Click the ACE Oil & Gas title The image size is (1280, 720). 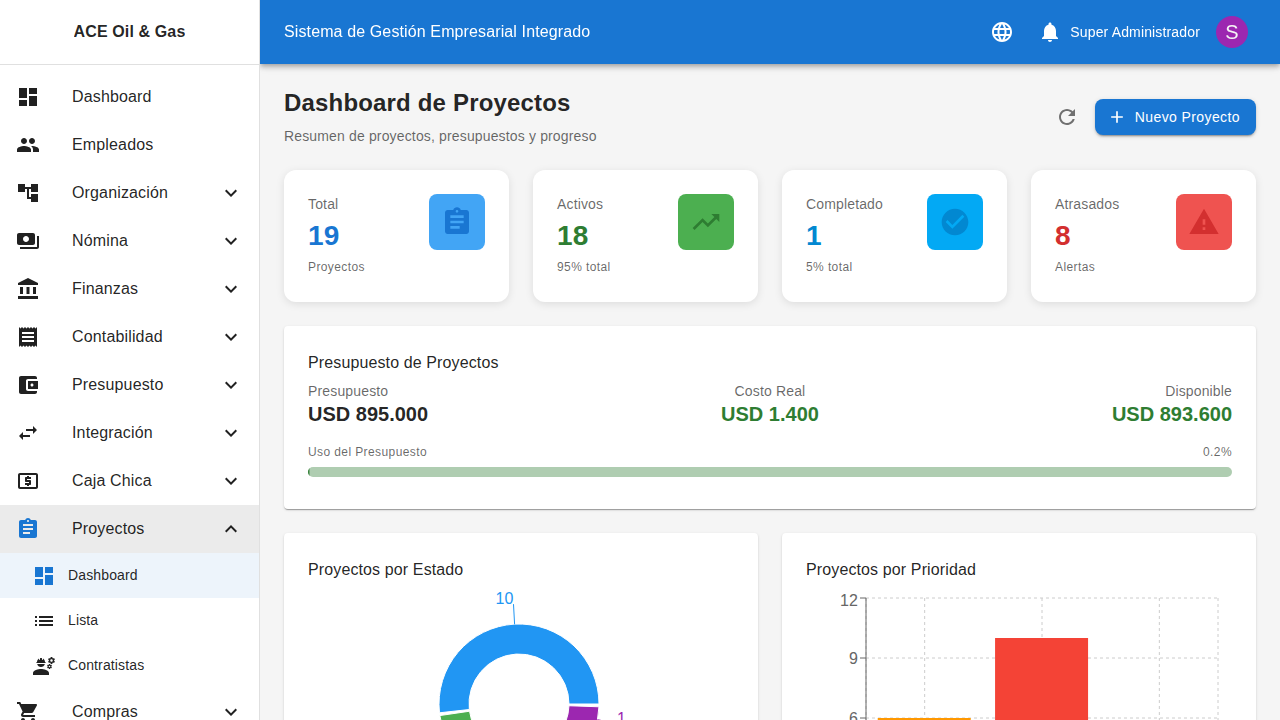[x=129, y=31]
